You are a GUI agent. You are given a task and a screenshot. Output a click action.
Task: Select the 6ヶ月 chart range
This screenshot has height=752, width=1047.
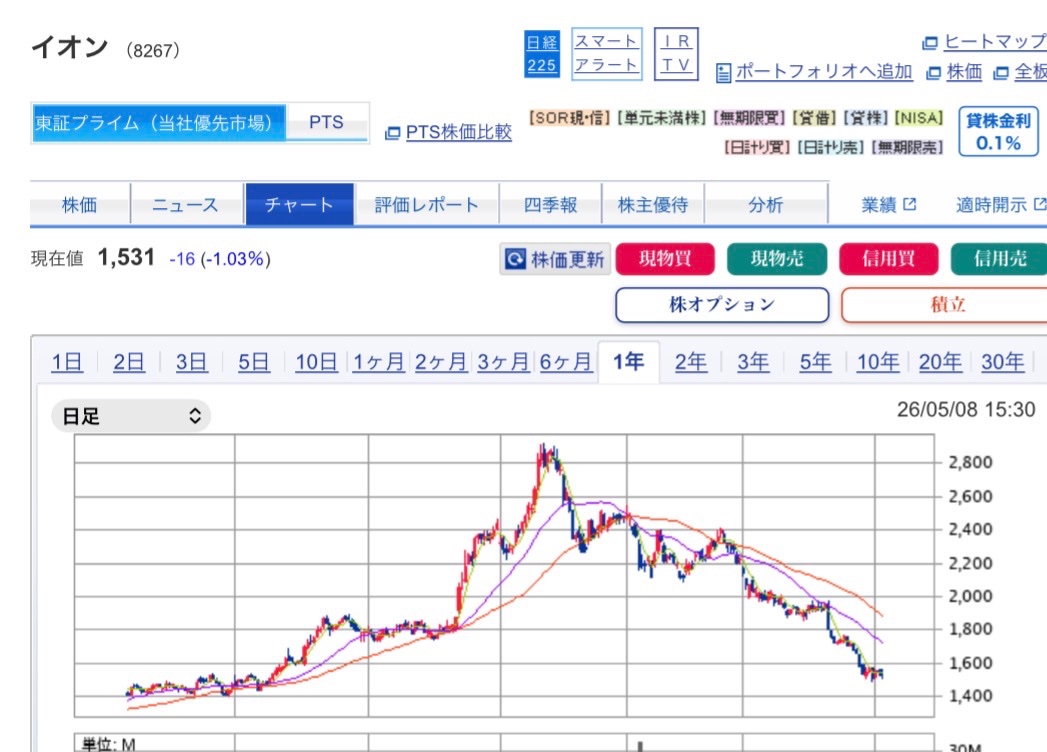coord(566,362)
